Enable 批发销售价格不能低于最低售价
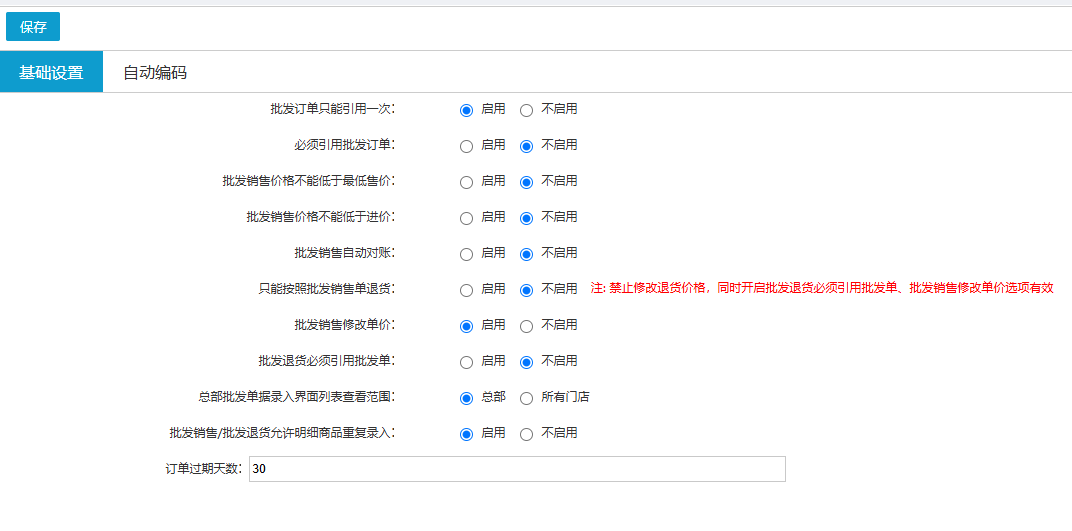Image resolution: width=1072 pixels, height=531 pixels. 466,182
